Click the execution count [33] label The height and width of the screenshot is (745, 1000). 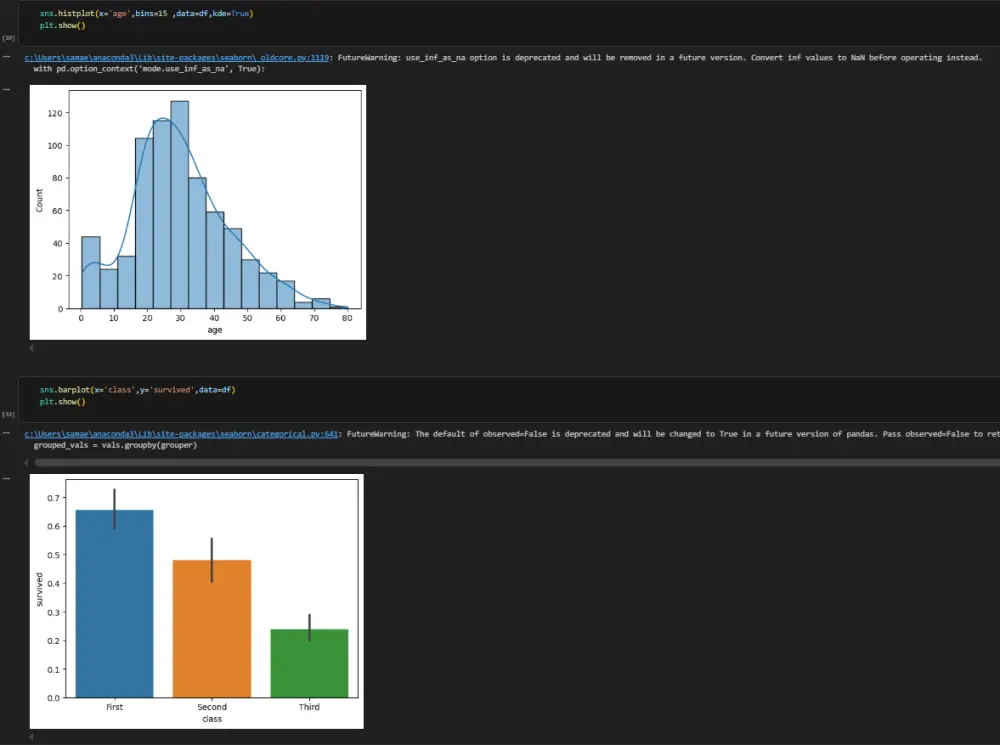(8, 415)
